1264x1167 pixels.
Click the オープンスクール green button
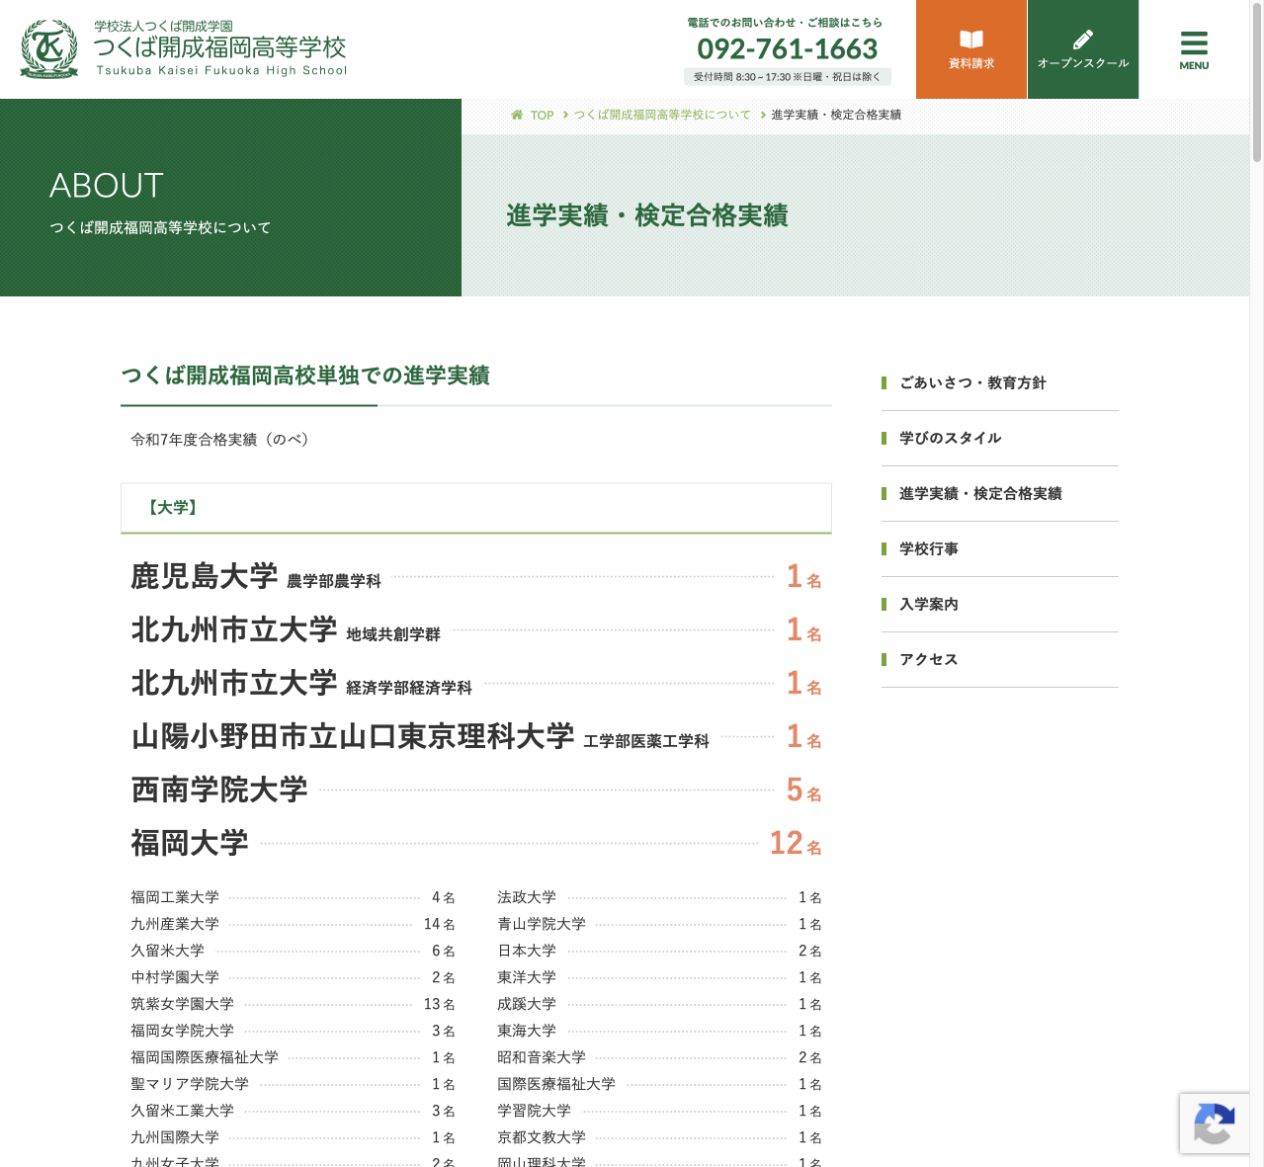coord(1083,49)
